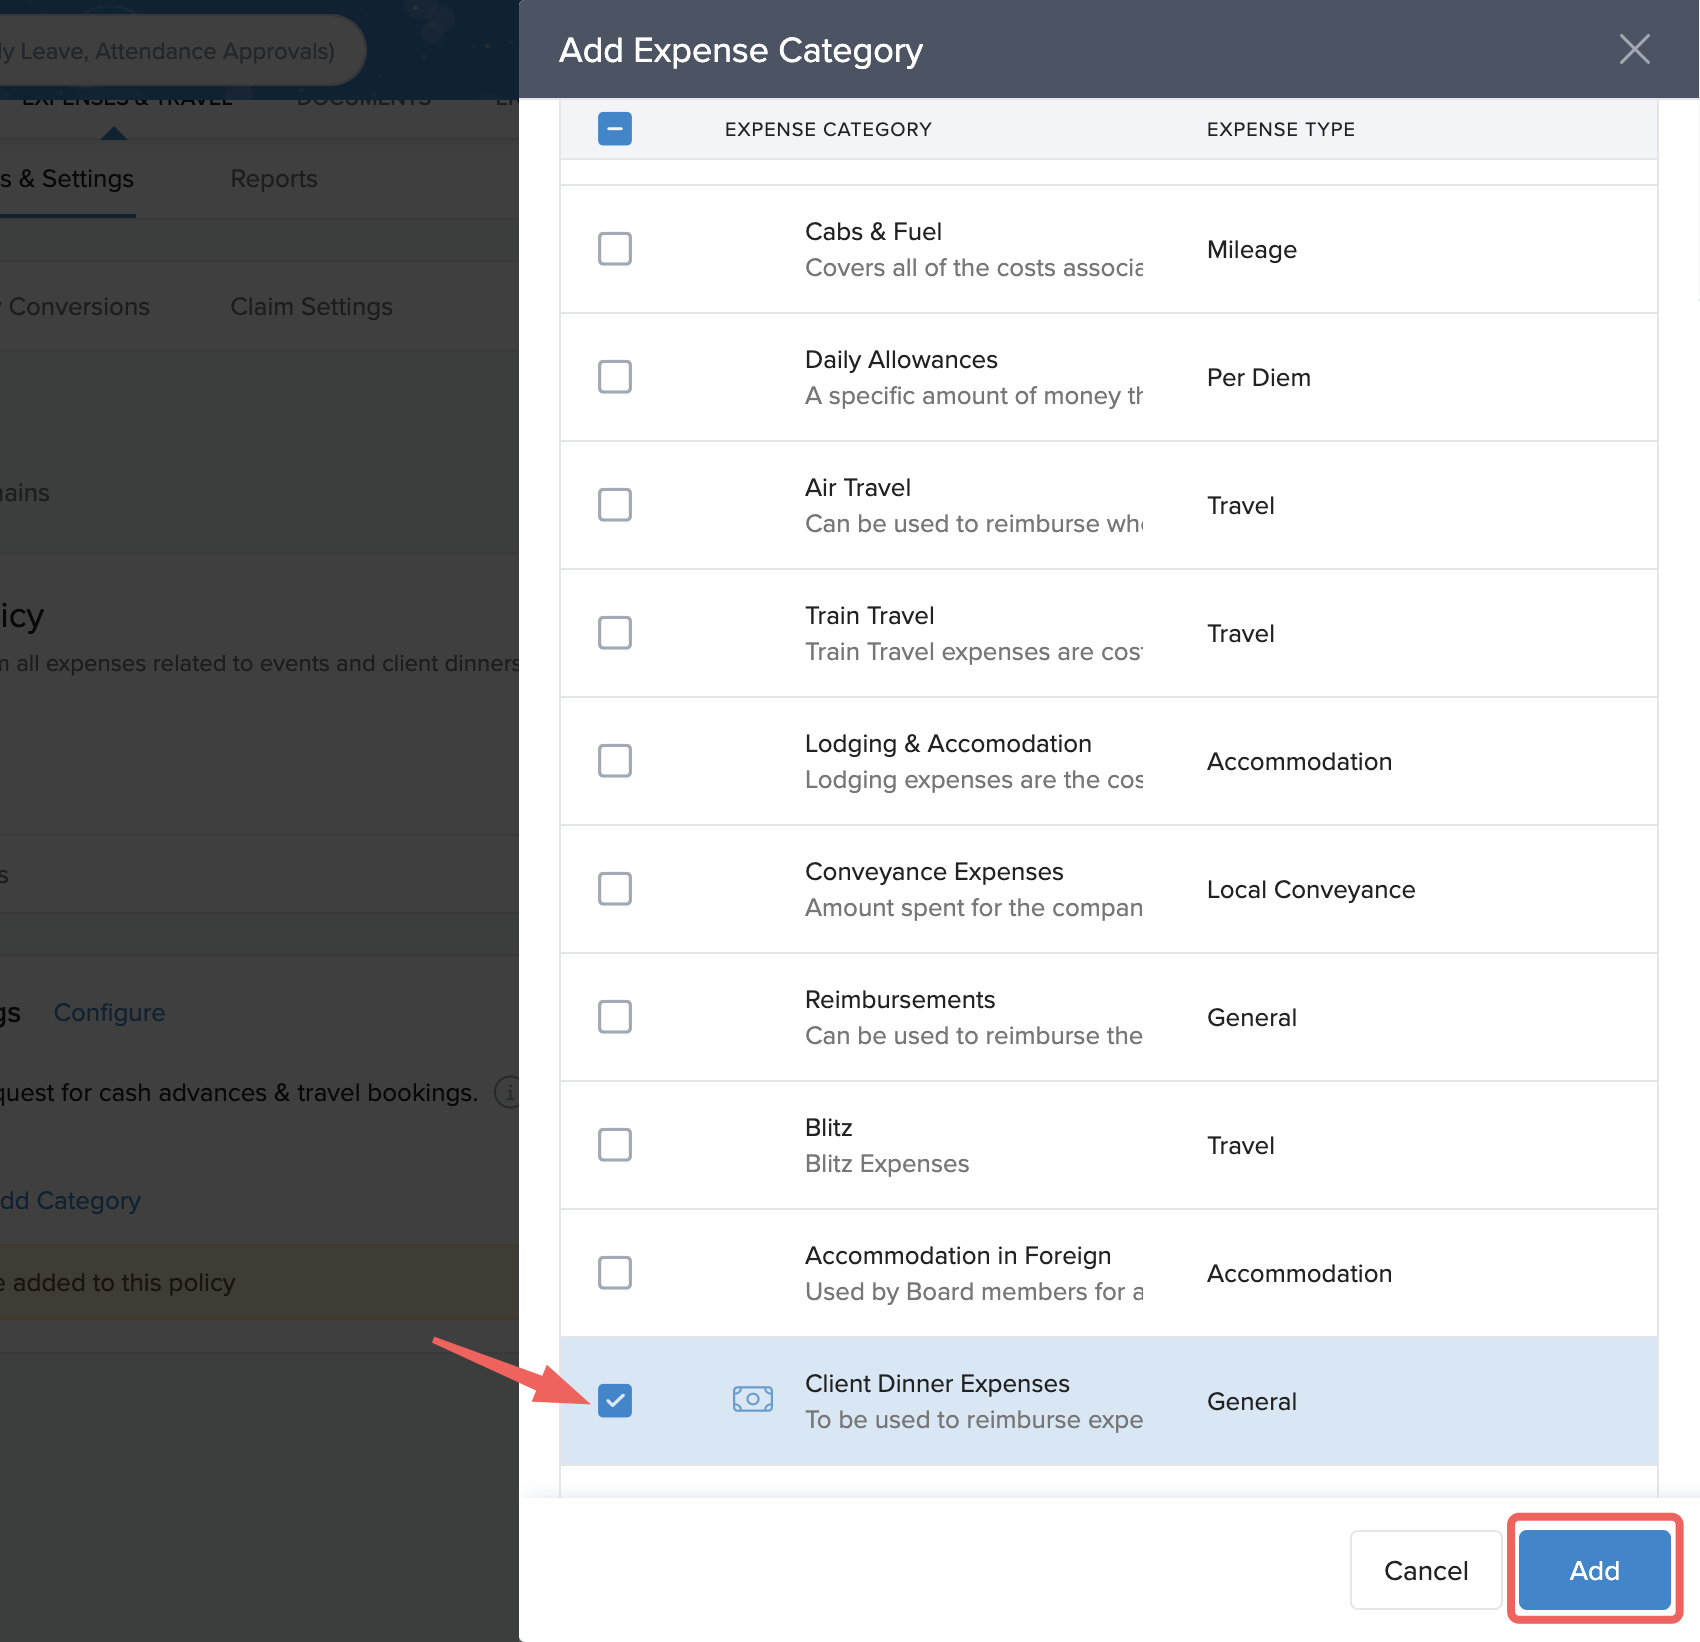This screenshot has width=1700, height=1642.
Task: Check Lodging & Accomodation checkbox
Action: [x=614, y=761]
